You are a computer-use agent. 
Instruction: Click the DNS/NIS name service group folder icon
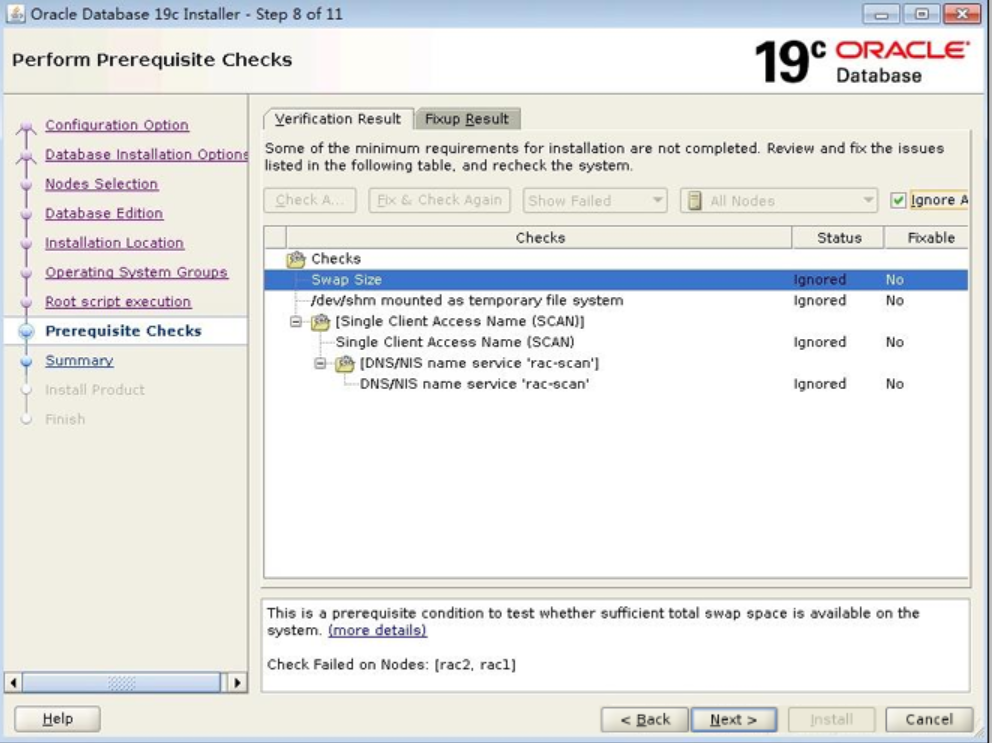click(x=345, y=363)
